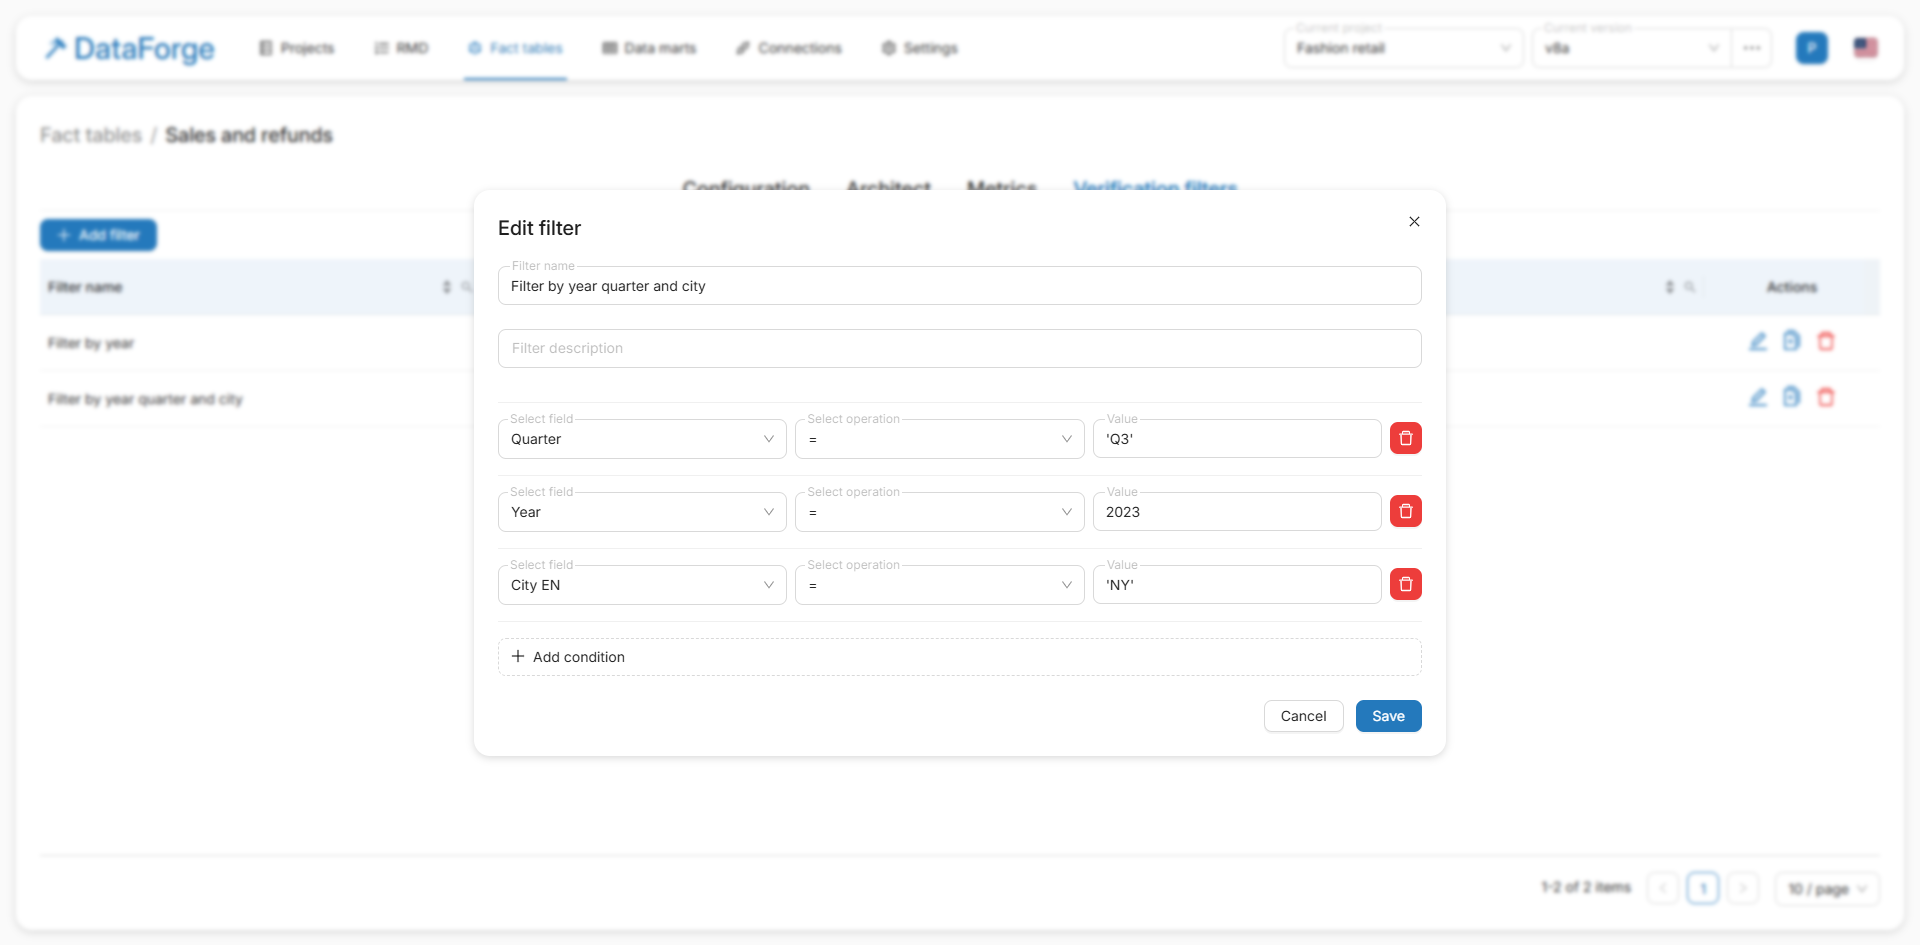Copy the Filter by year row
This screenshot has width=1920, height=945.
pos(1791,342)
